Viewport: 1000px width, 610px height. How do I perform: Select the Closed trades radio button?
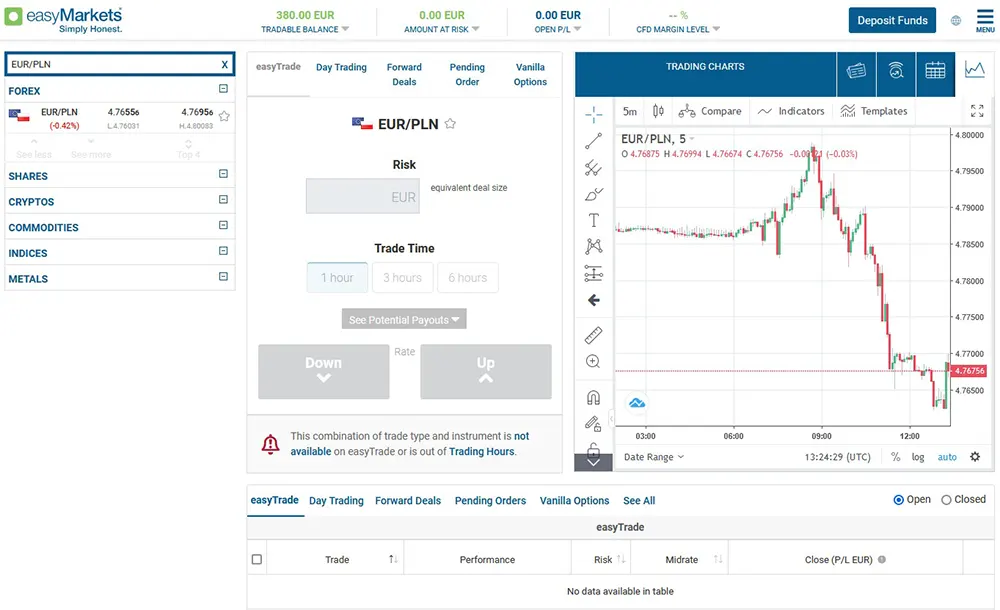tap(945, 500)
